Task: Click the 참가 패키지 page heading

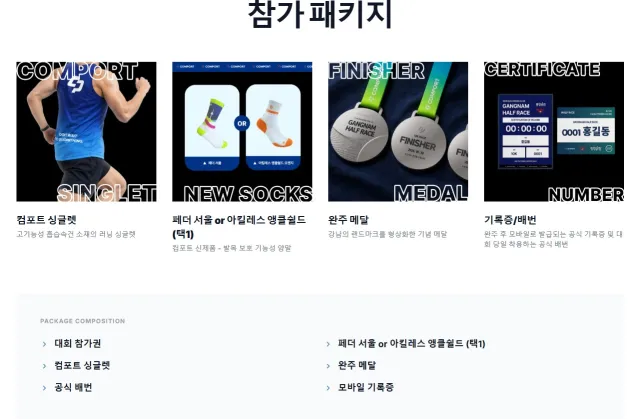Action: 320,14
